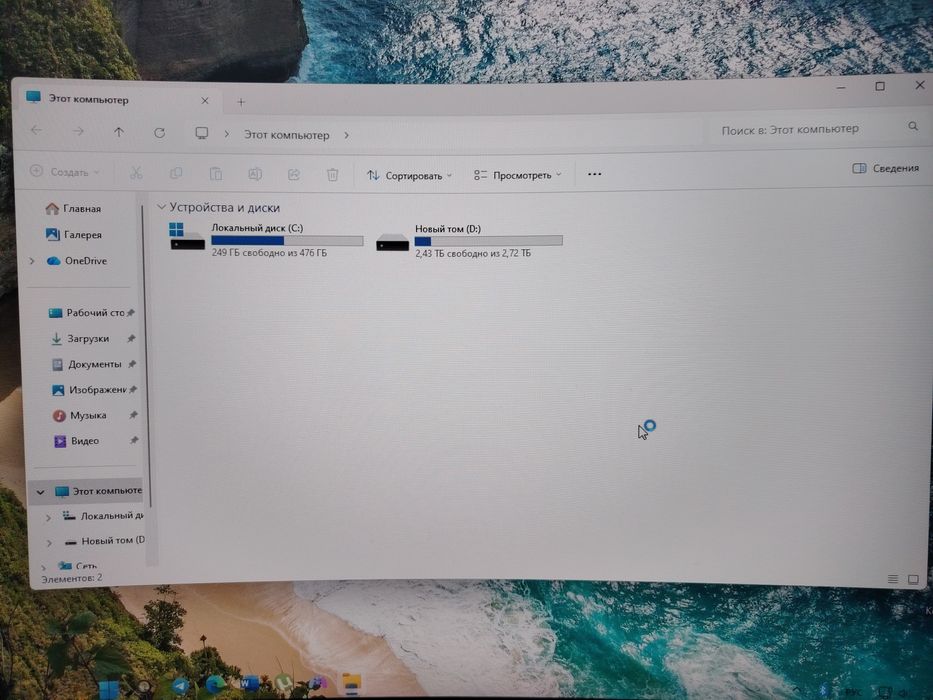Open Загрузки in the sidebar
This screenshot has height=700, width=933.
coord(80,338)
